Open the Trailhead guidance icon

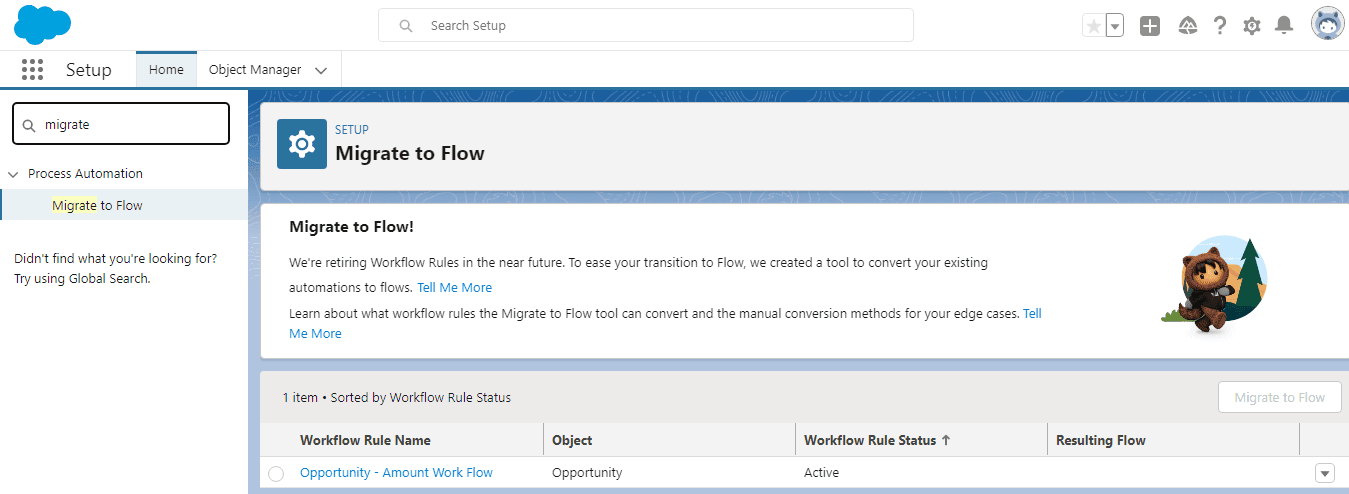pyautogui.click(x=1187, y=26)
